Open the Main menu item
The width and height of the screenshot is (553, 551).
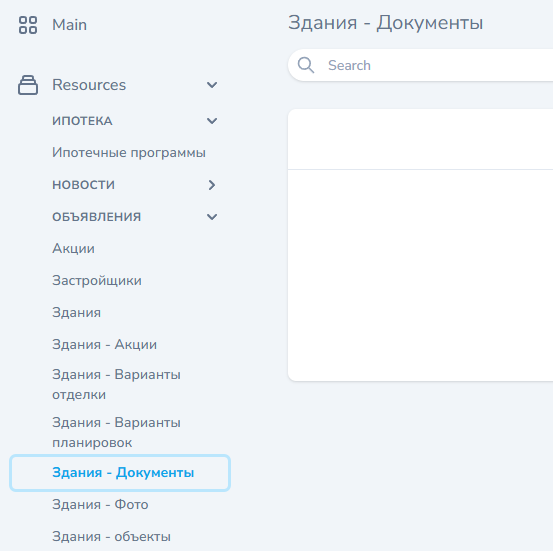[x=69, y=25]
